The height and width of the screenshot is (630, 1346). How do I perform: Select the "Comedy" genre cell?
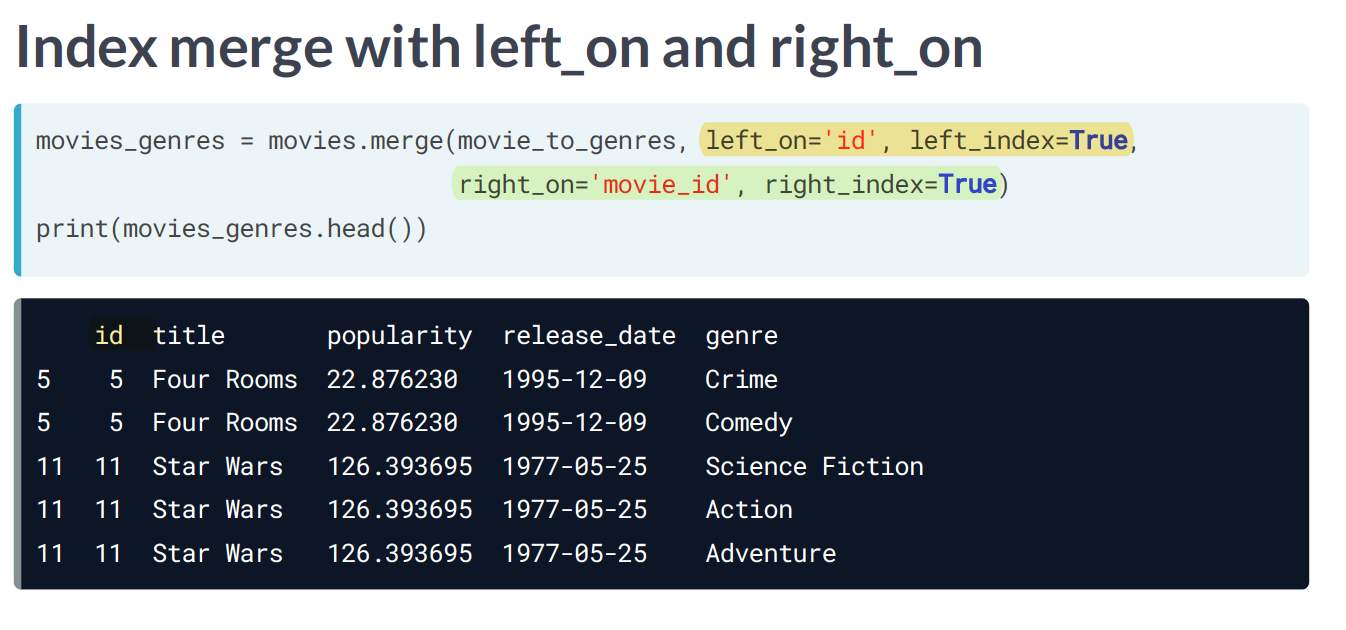pos(748,423)
